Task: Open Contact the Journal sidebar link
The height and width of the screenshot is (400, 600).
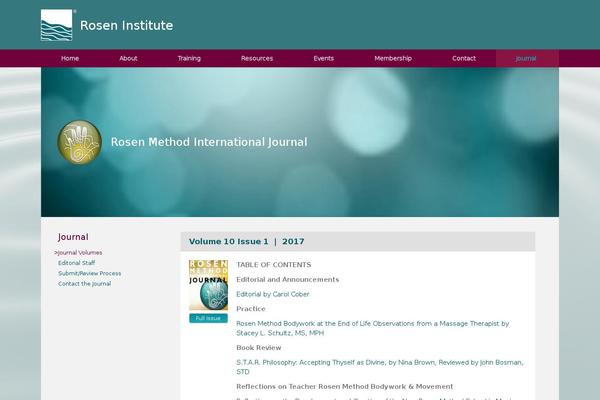Action: (85, 284)
